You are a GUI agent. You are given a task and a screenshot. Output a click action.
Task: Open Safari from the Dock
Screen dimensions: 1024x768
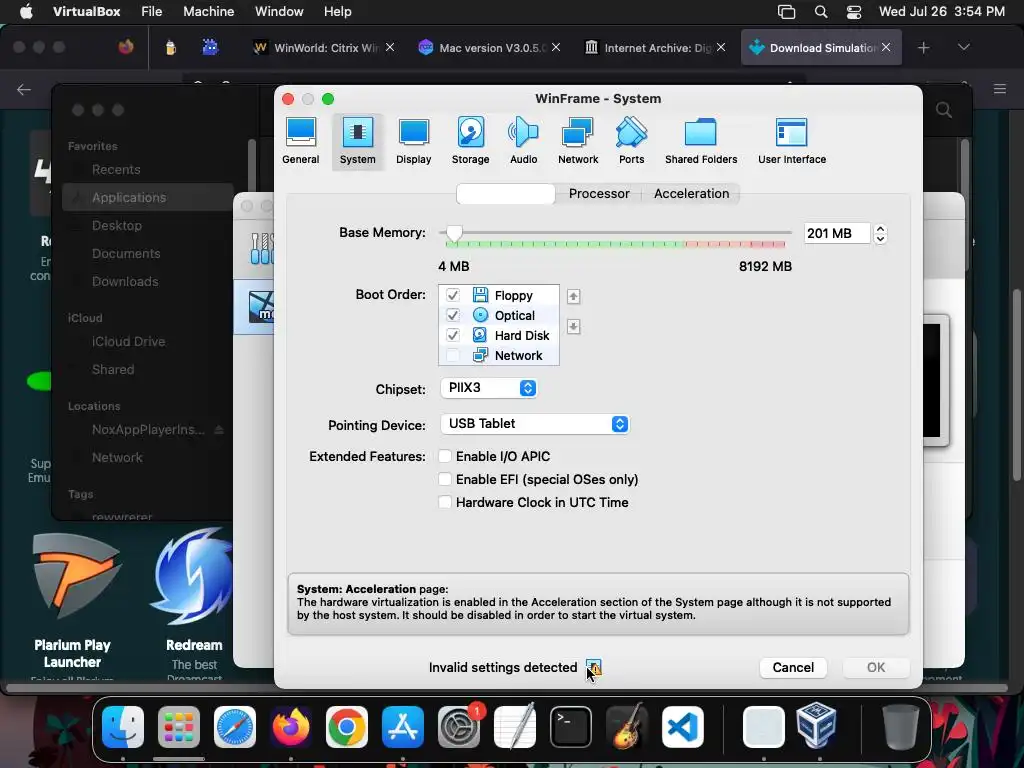(234, 727)
